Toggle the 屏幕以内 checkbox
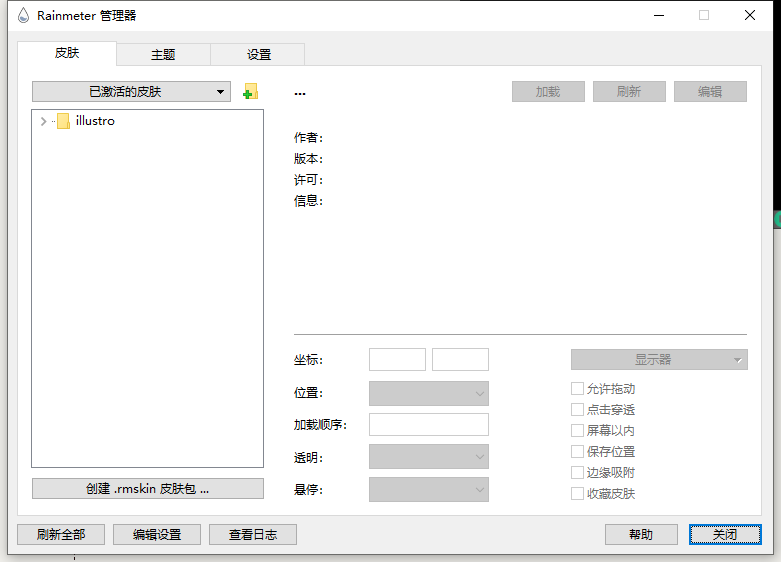781x562 pixels. (577, 430)
